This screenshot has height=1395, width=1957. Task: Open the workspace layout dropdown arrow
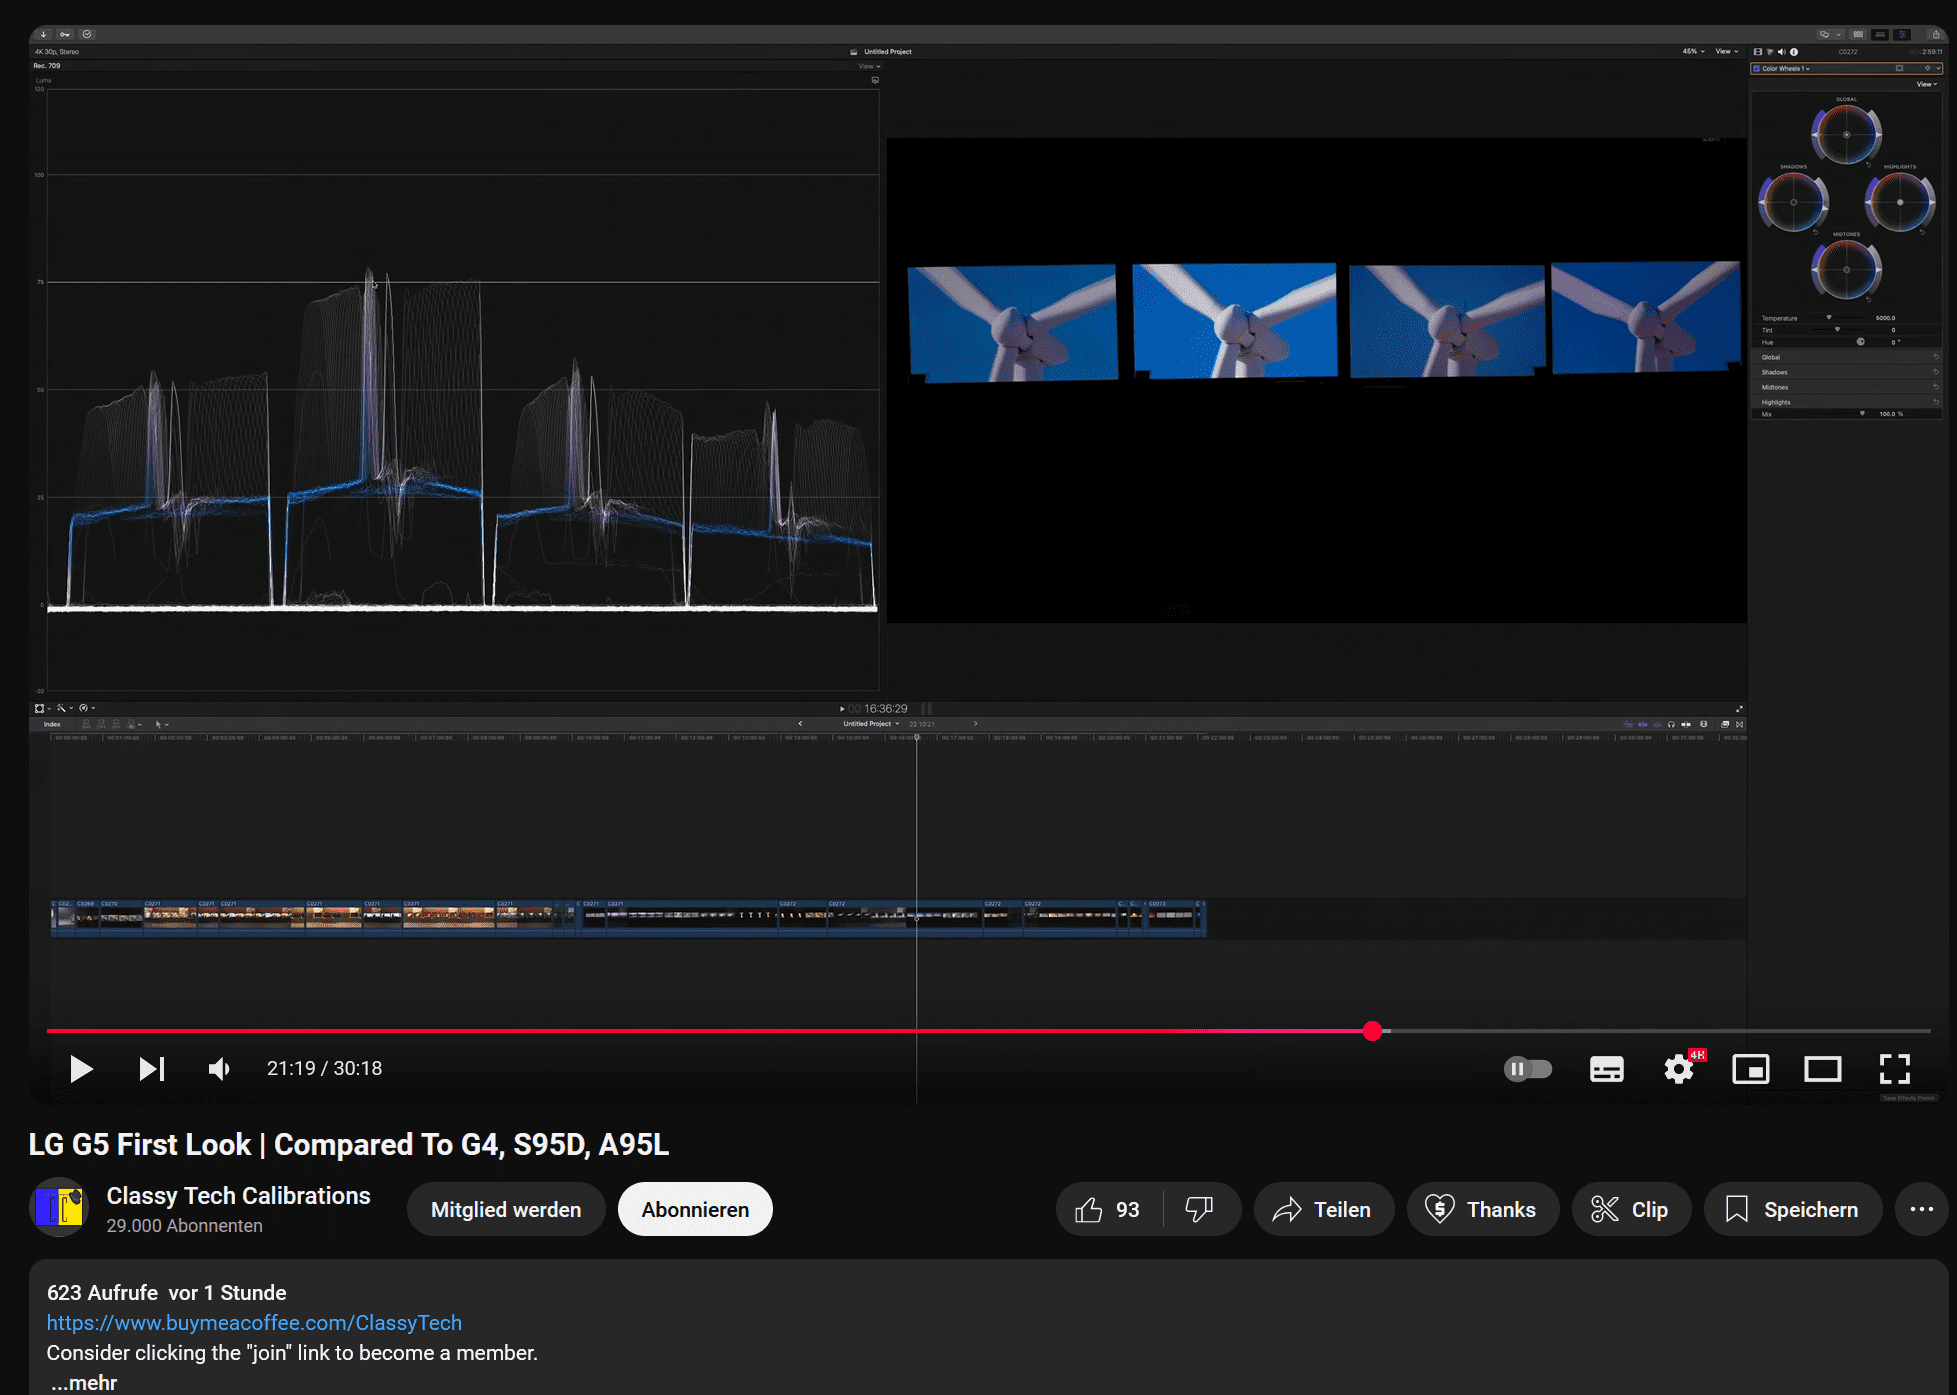coord(1839,35)
